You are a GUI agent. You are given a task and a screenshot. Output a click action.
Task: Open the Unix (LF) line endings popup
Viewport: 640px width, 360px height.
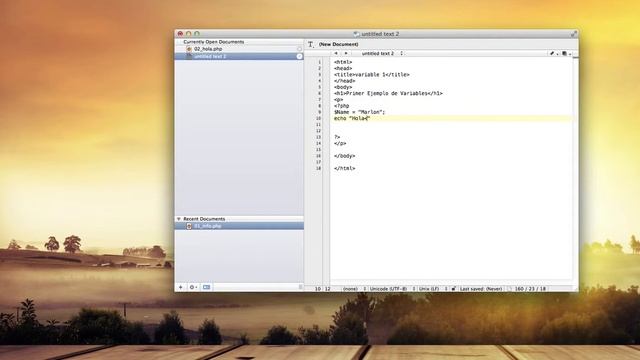click(x=432, y=289)
